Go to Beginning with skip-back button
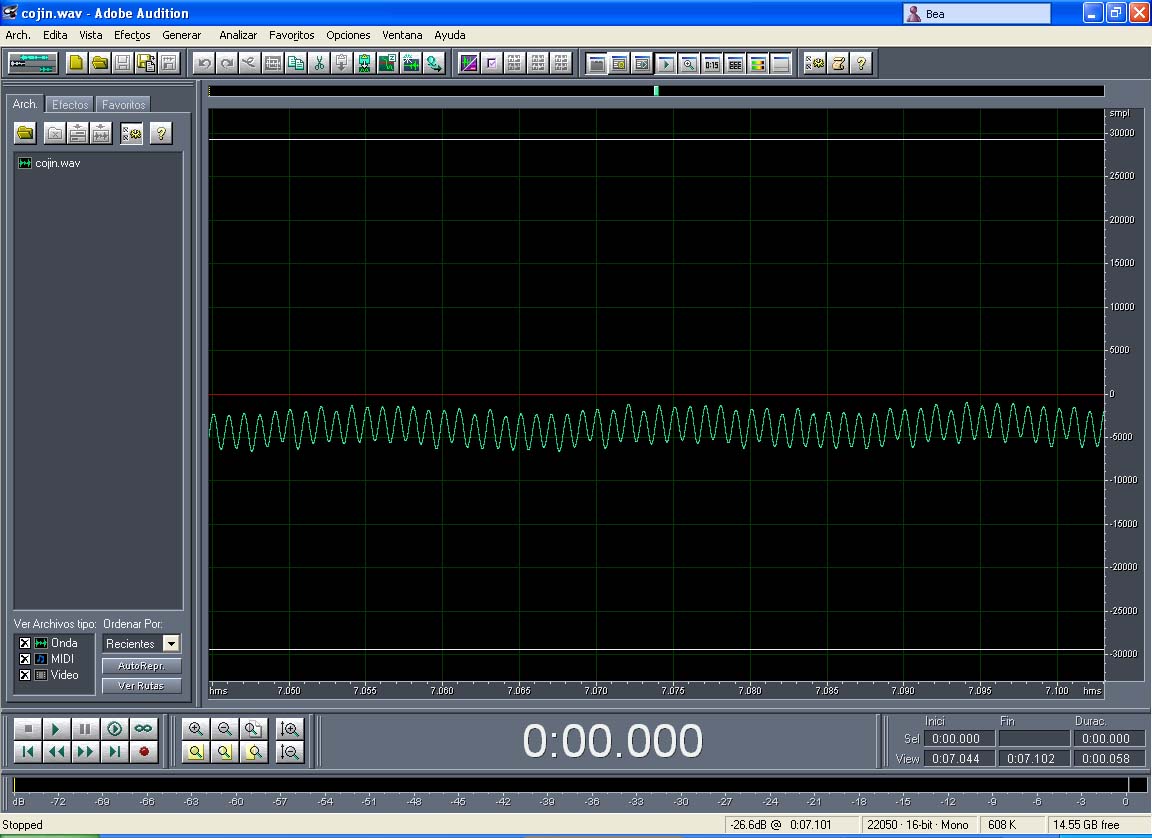1152x838 pixels. (x=28, y=751)
